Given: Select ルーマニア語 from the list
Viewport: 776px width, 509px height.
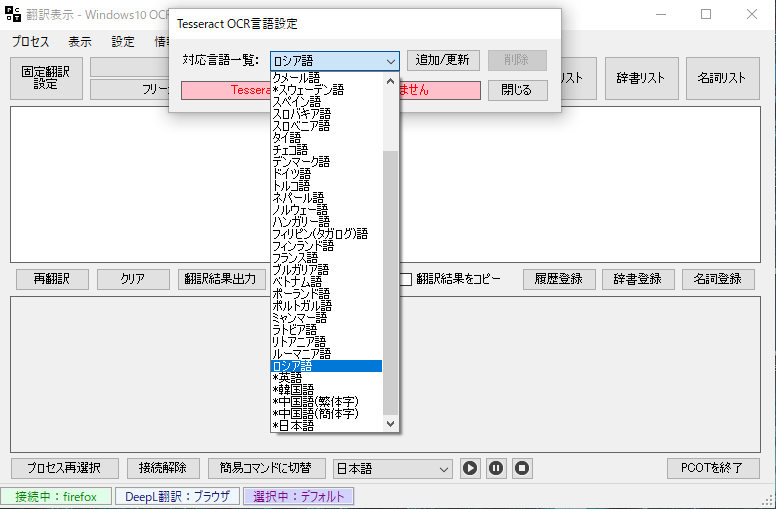Looking at the screenshot, I should click(x=327, y=354).
